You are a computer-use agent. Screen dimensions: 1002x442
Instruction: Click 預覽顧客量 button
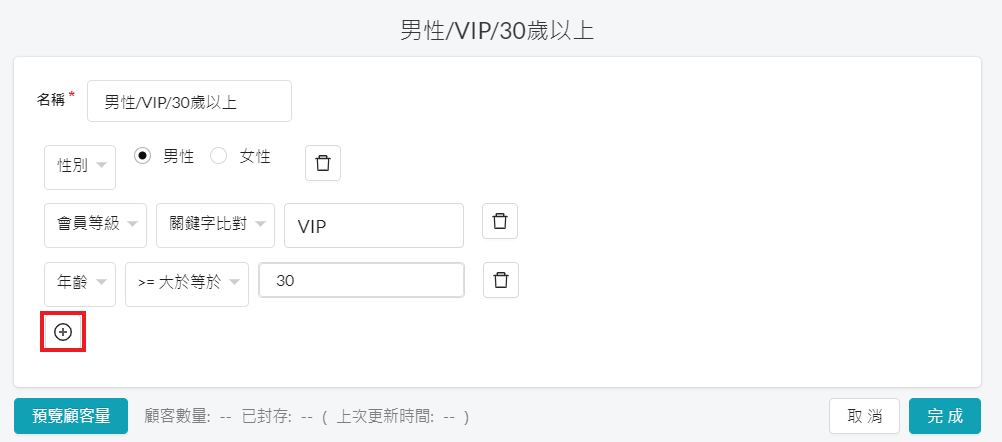pos(71,416)
